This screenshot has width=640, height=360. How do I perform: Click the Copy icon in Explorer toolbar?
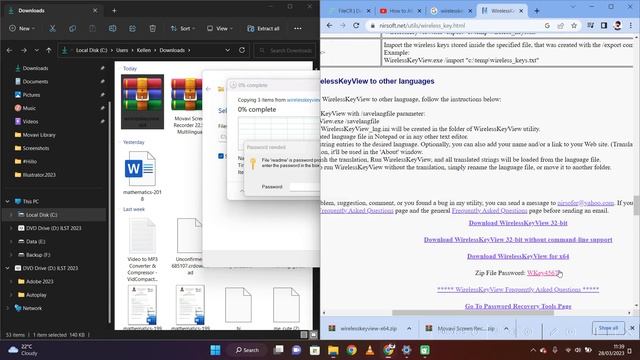click(x=72, y=29)
